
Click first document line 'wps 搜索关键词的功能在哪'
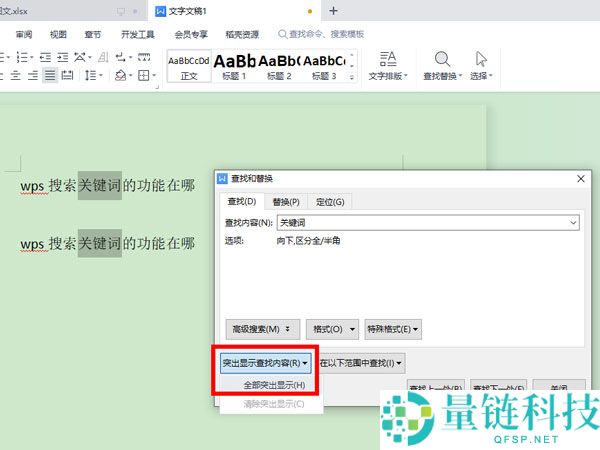point(108,186)
